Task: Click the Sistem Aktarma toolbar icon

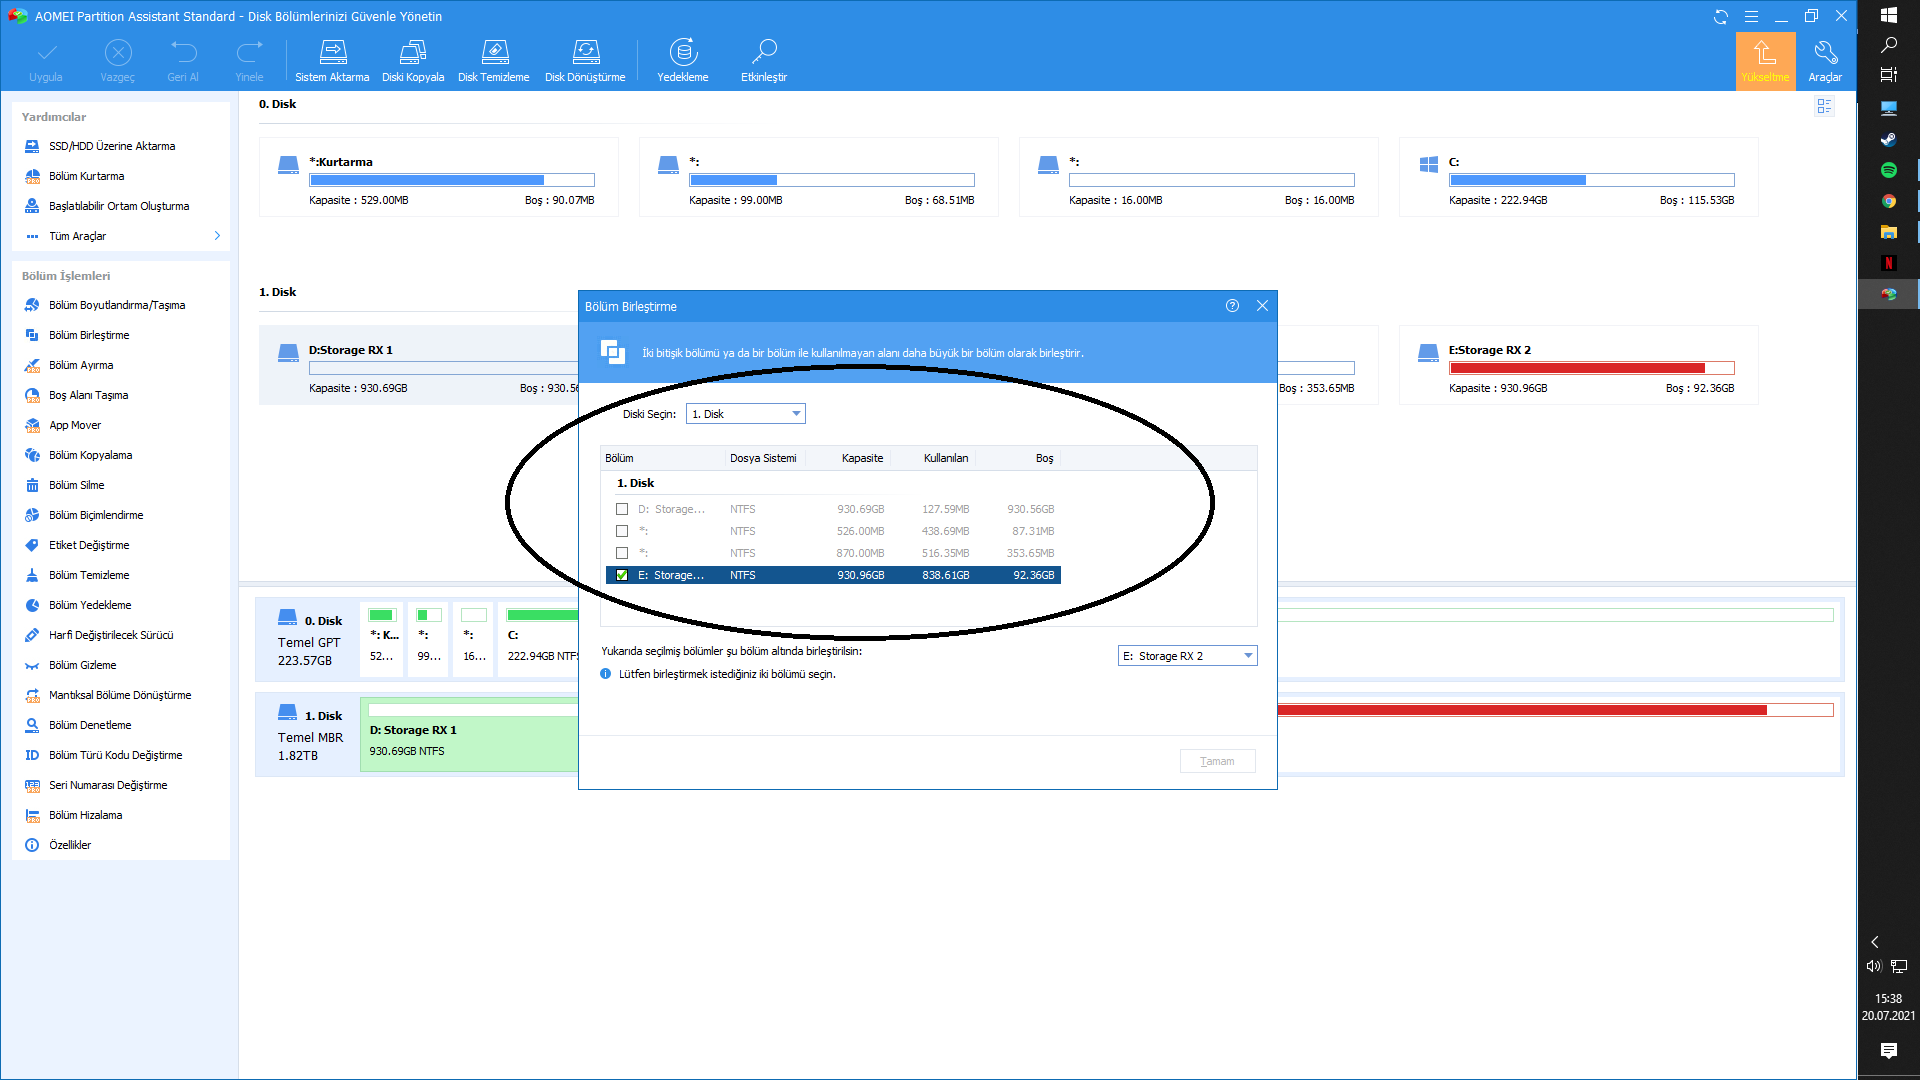Action: (x=333, y=52)
